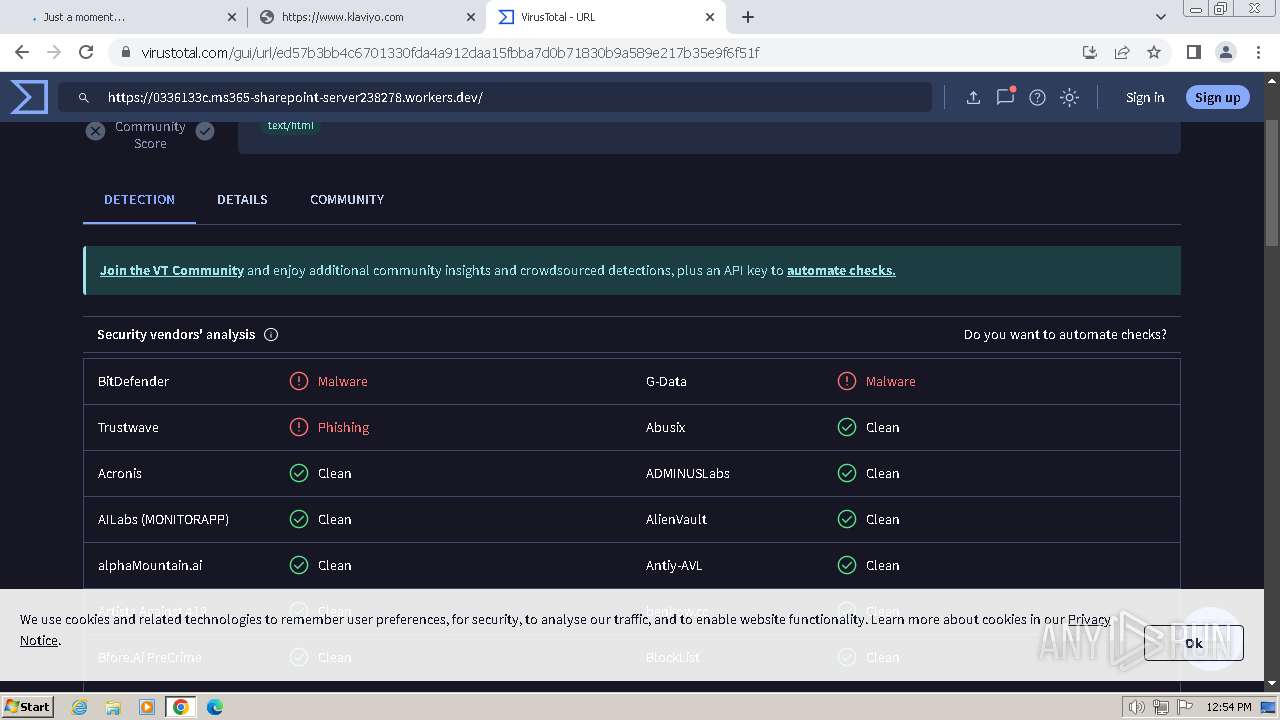
Task: Click the BitDefender vendor name
Action: [133, 381]
